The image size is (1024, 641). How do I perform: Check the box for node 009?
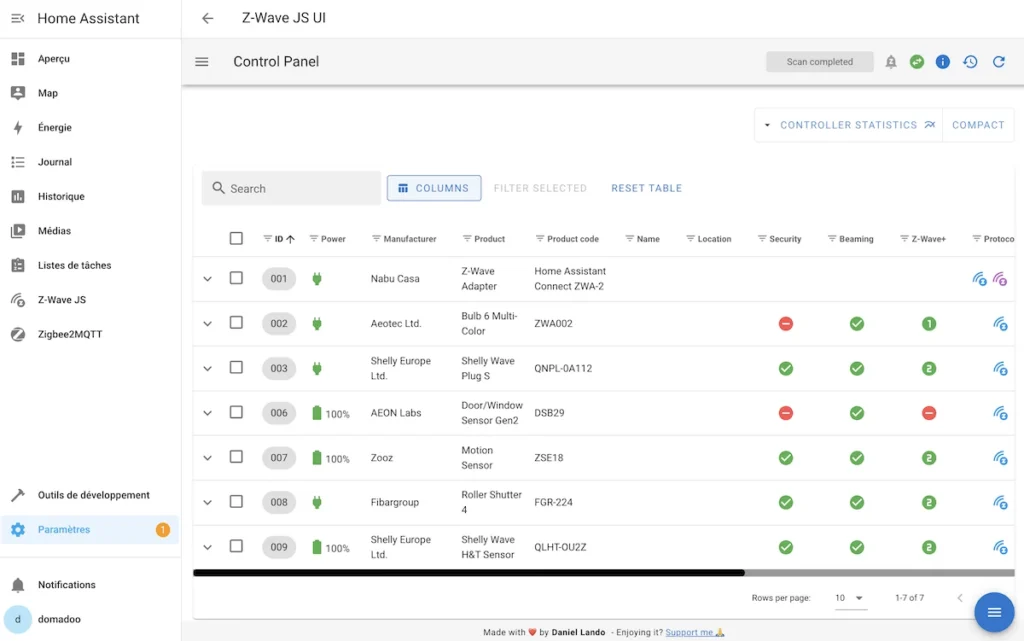coord(236,546)
